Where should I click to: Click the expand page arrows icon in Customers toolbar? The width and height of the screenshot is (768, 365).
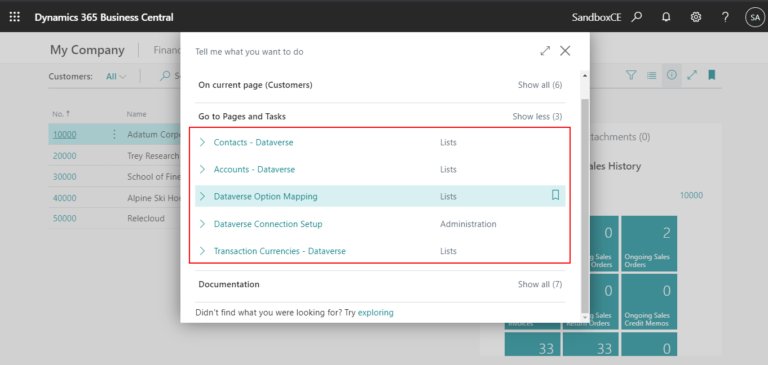pyautogui.click(x=692, y=75)
